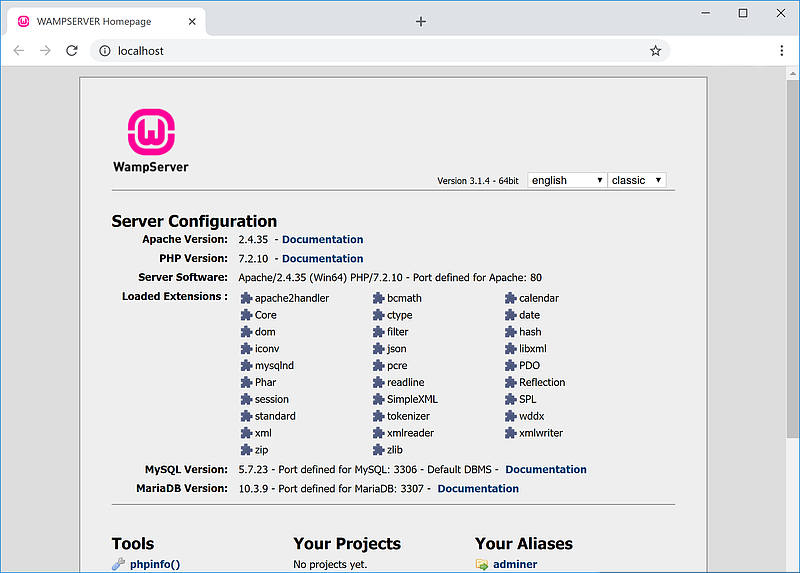The image size is (800, 573).
Task: Open MySQL Version Documentation link
Action: 546,469
